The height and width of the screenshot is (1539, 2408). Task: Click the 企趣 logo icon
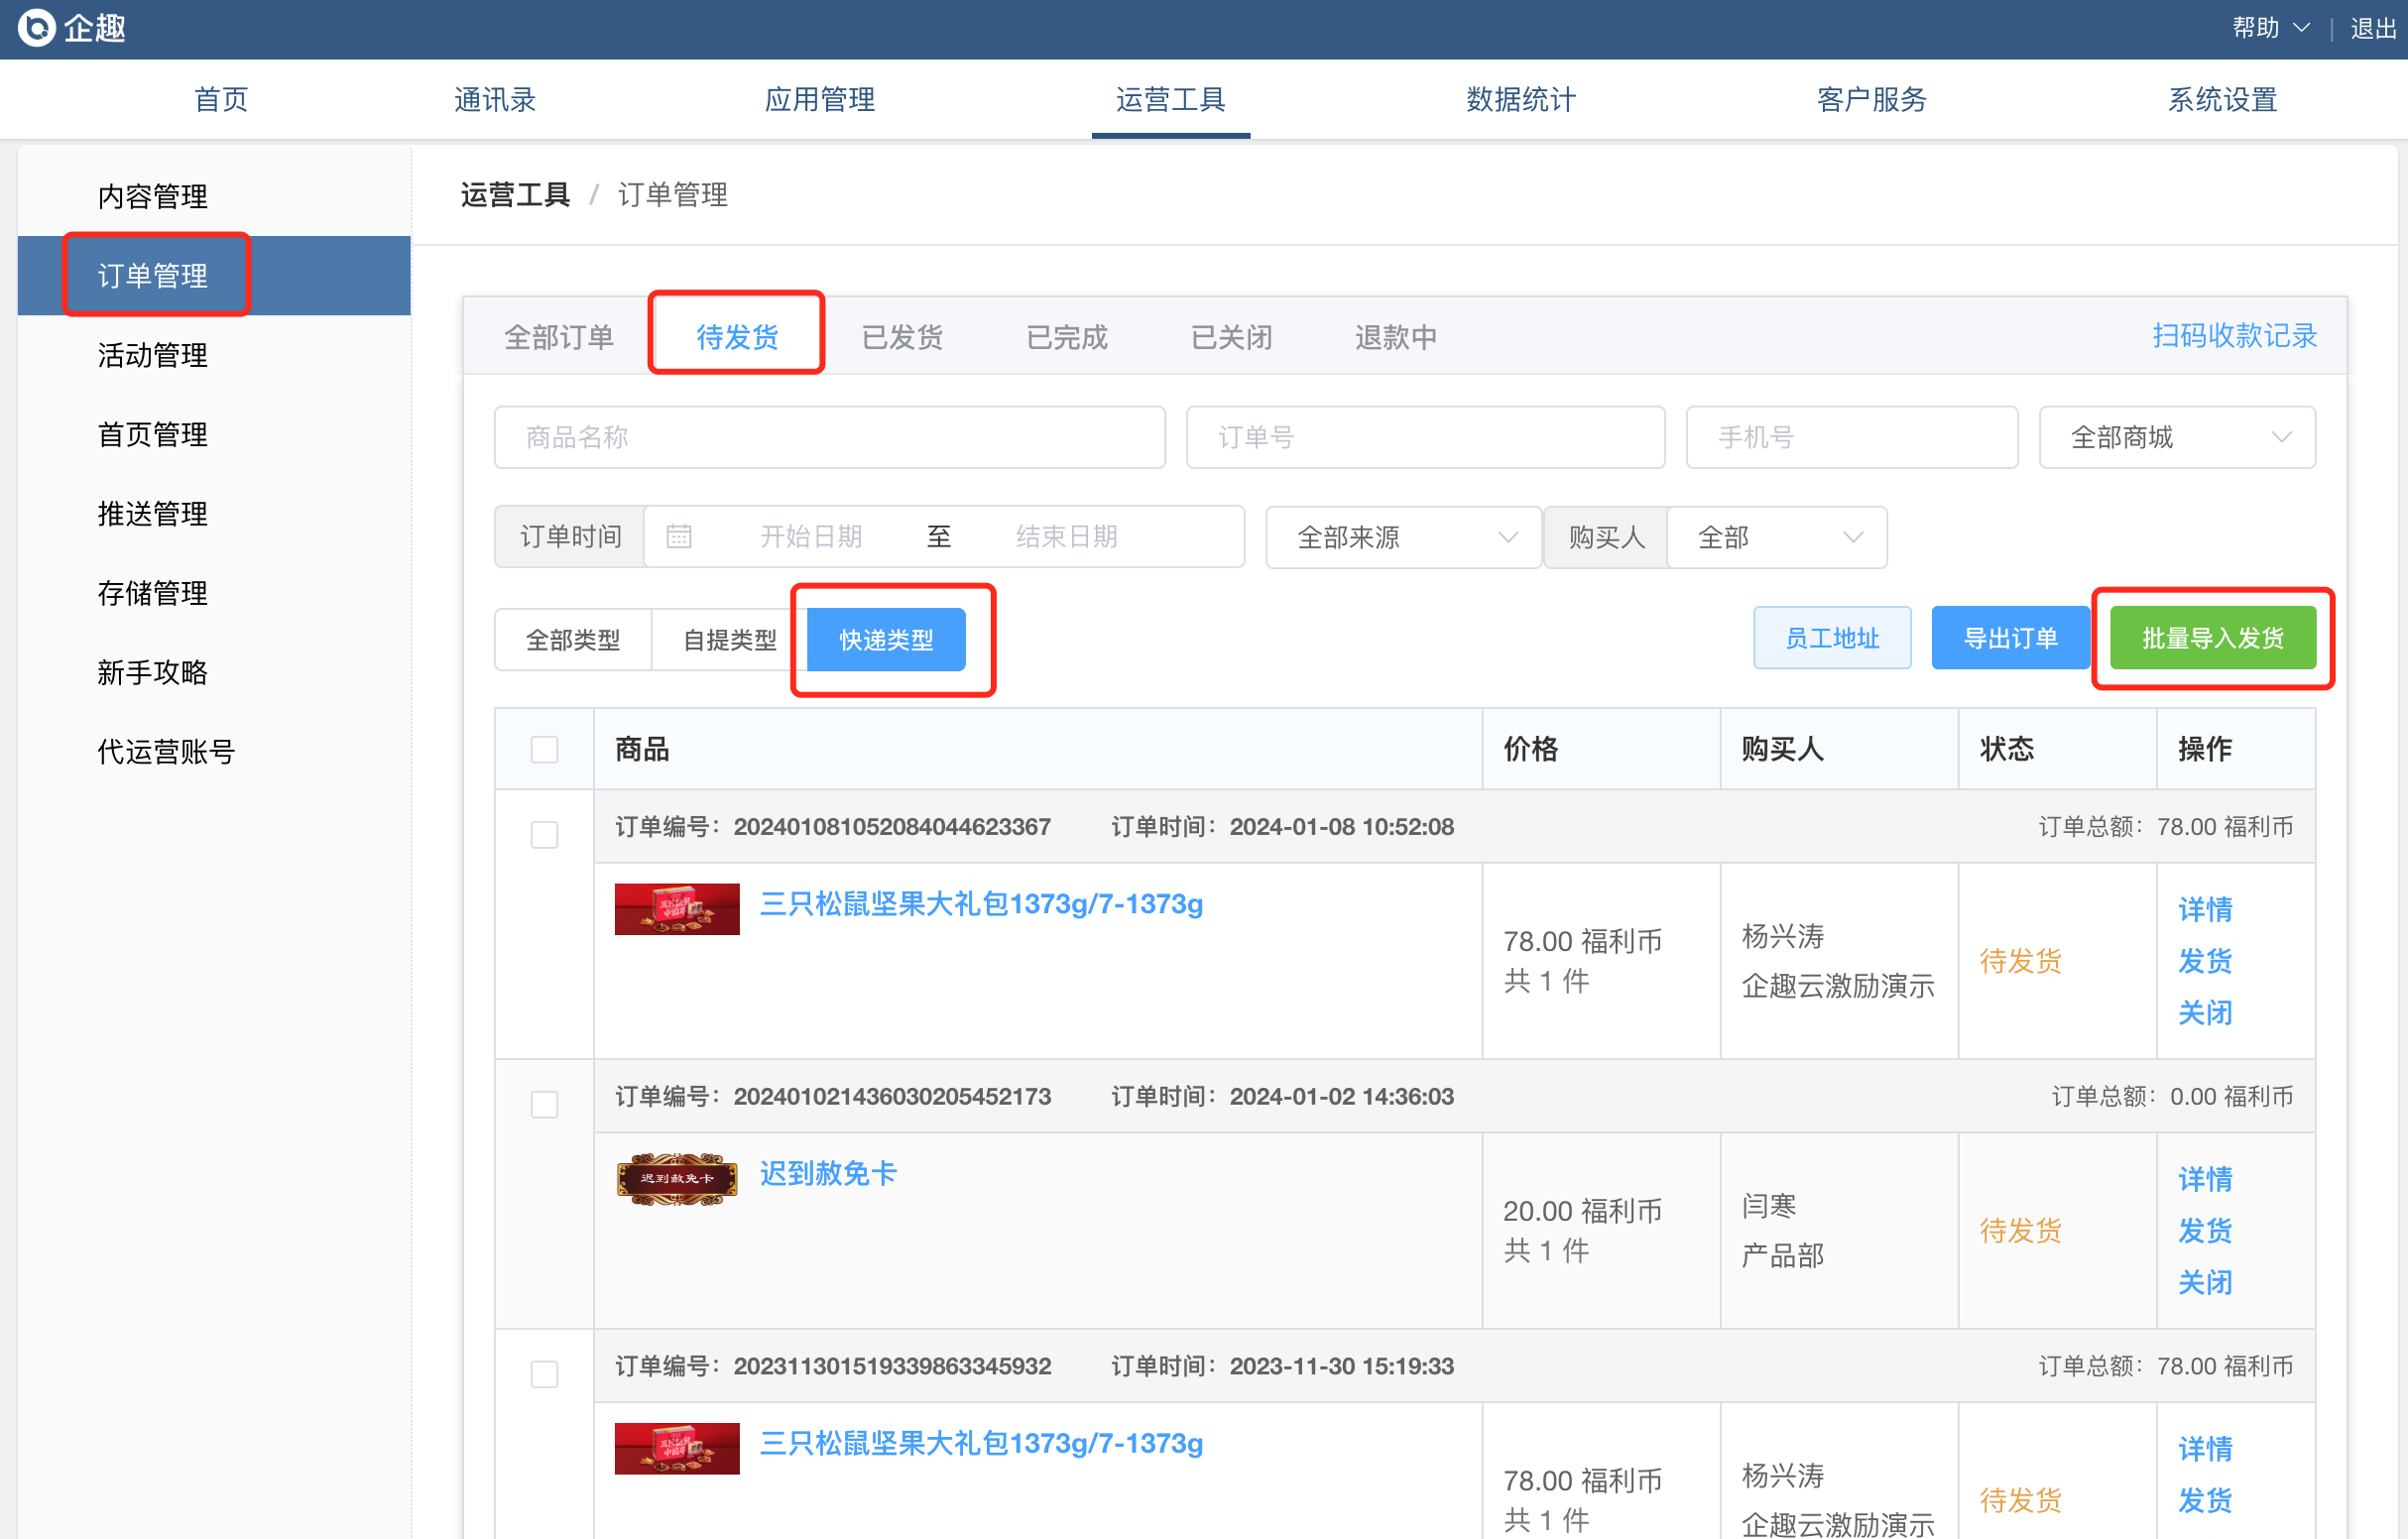point(37,28)
